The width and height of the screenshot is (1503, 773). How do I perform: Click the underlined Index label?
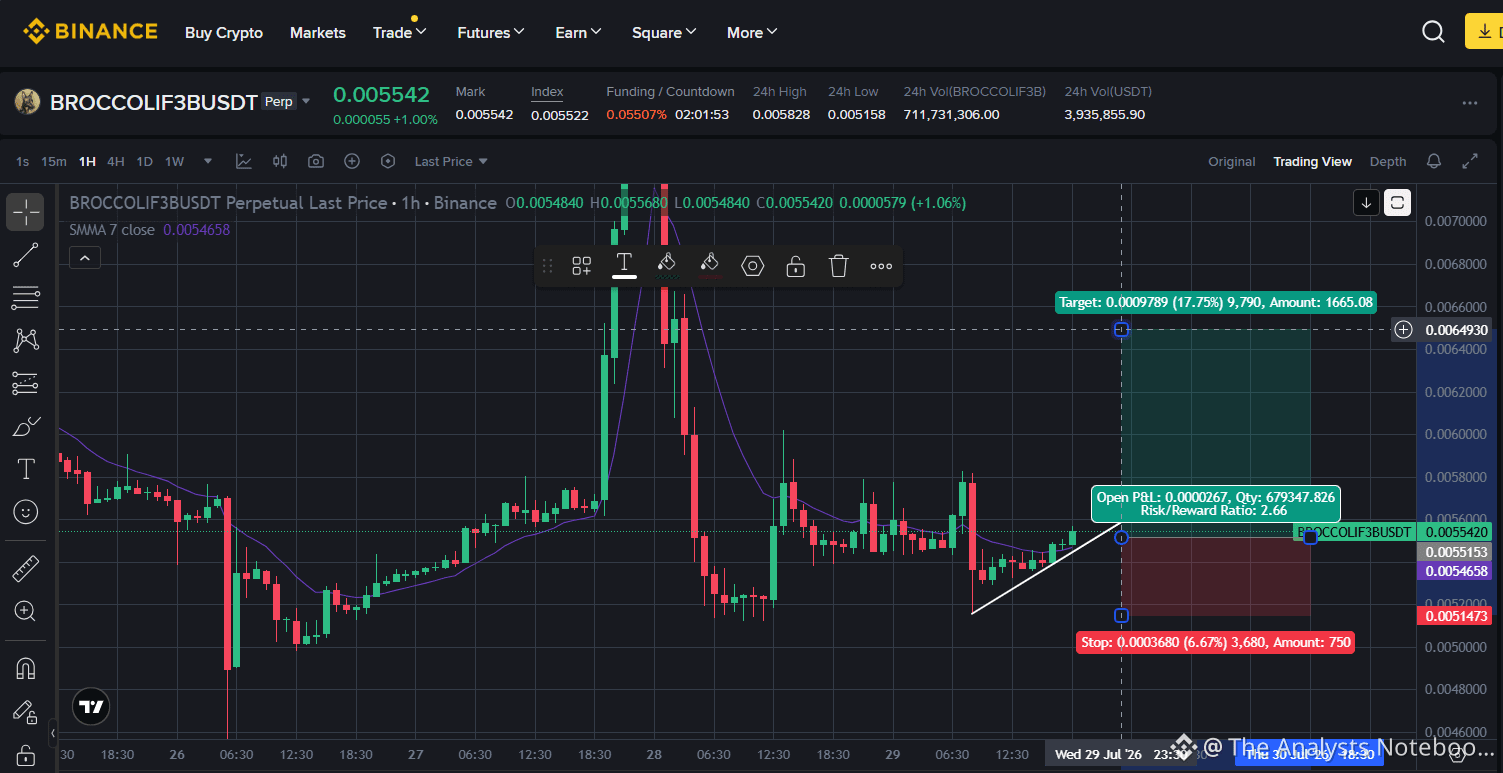tap(547, 91)
